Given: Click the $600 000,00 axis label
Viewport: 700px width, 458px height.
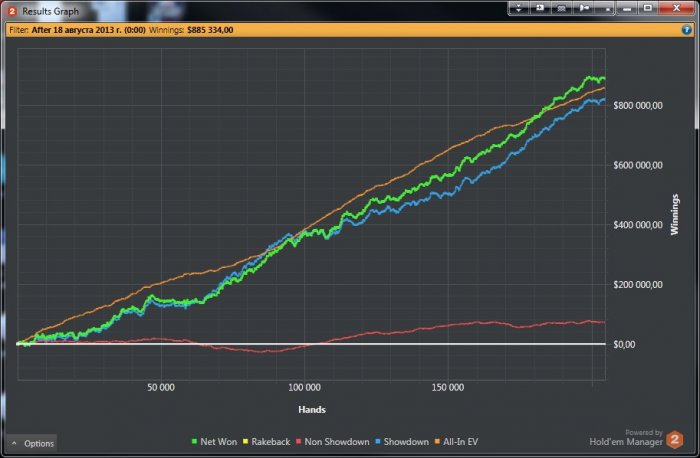Looking at the screenshot, I should click(638, 165).
